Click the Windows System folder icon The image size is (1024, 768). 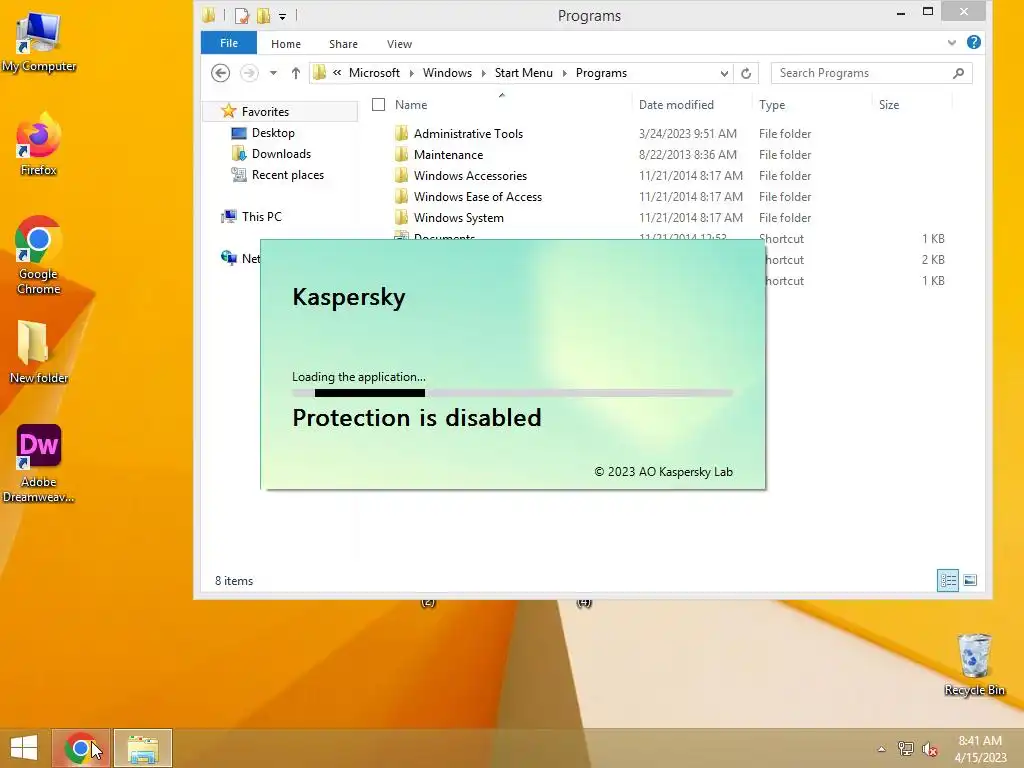402,217
